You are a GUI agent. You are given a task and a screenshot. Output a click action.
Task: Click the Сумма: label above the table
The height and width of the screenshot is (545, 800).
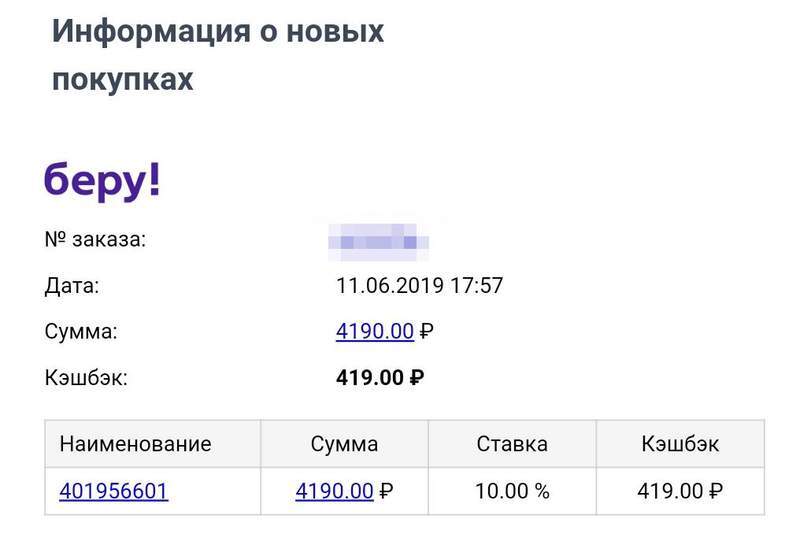coord(81,332)
